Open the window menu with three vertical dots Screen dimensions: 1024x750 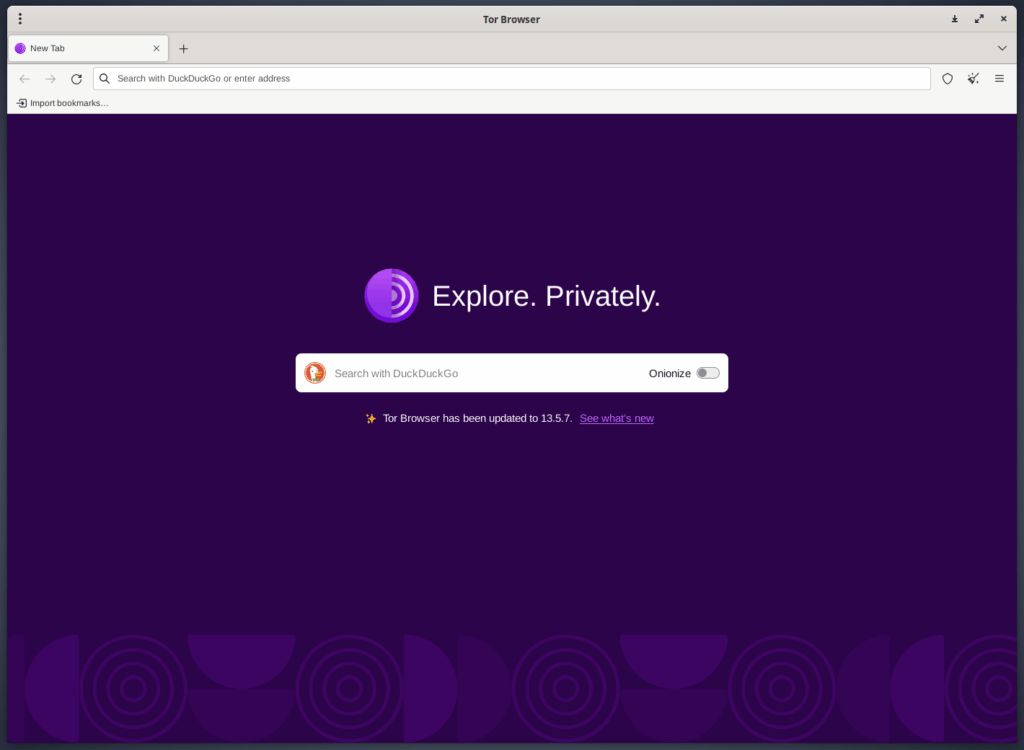pyautogui.click(x=20, y=19)
